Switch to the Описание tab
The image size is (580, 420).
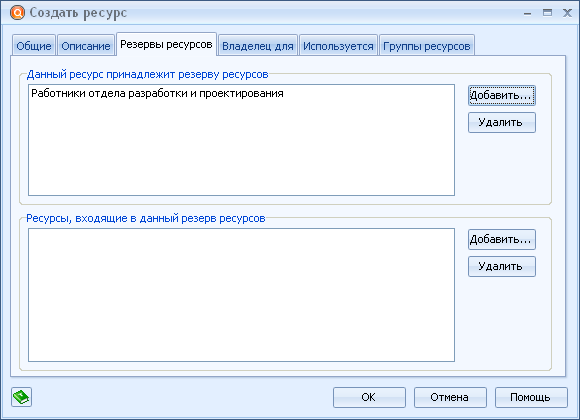click(86, 46)
